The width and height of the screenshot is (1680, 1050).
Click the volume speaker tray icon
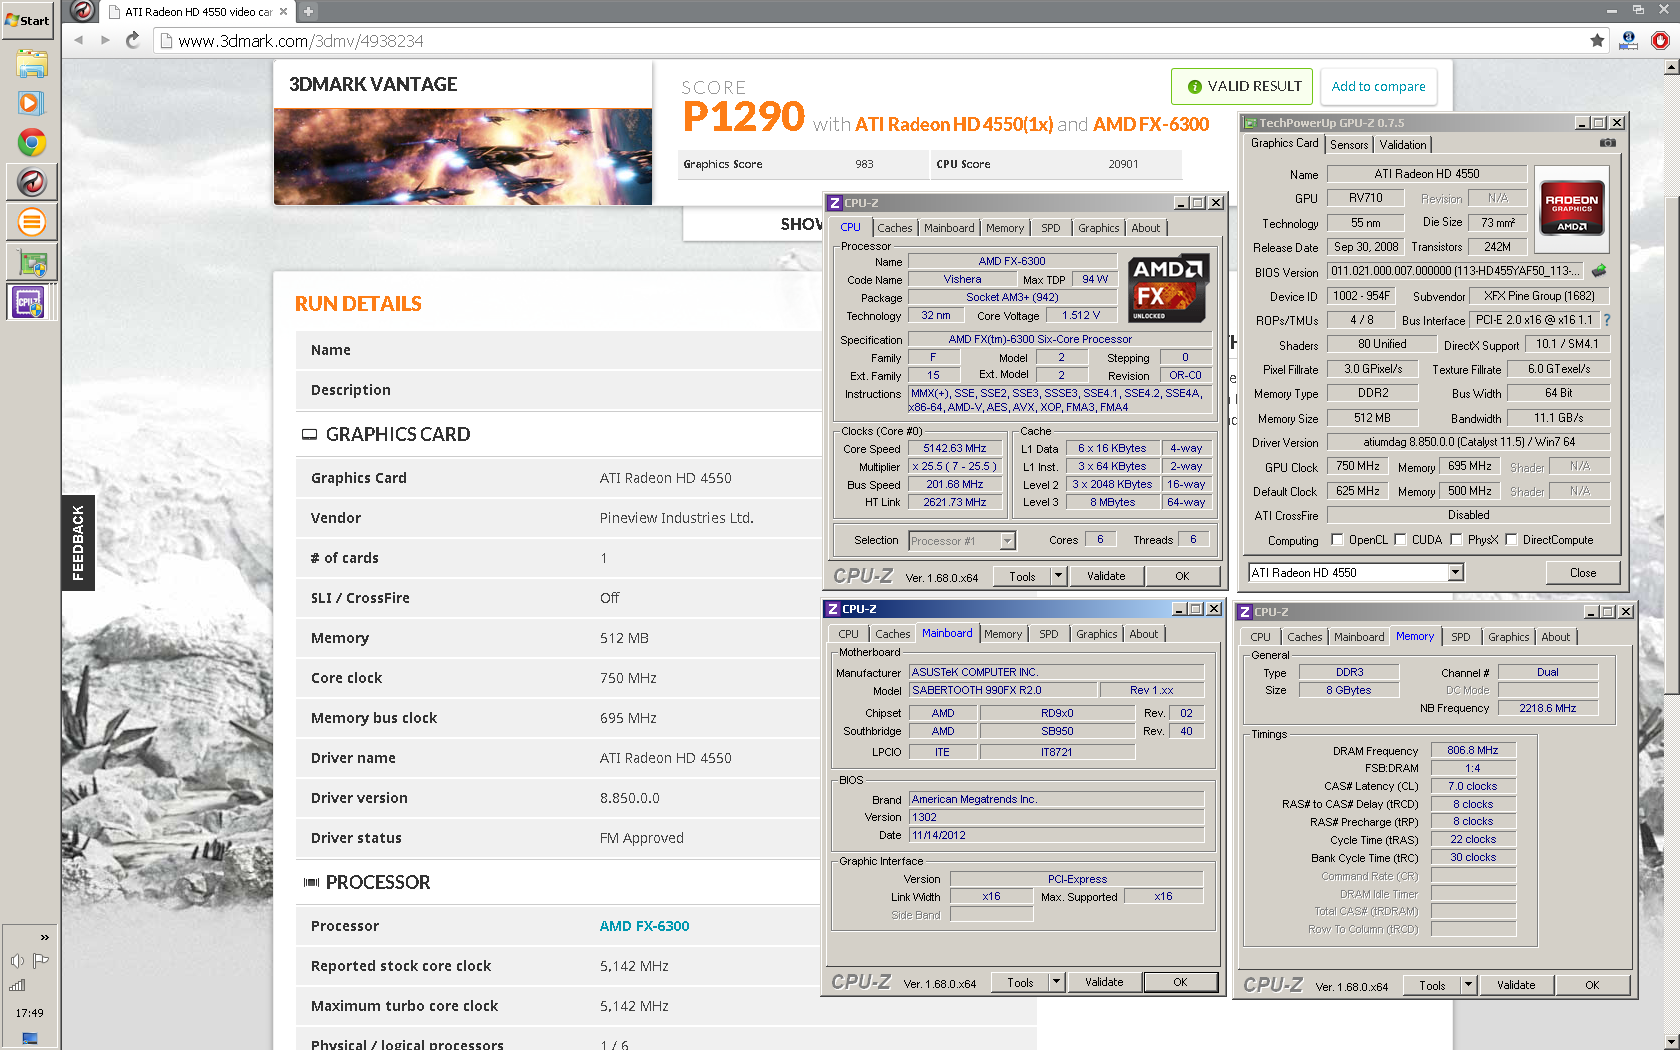(17, 961)
